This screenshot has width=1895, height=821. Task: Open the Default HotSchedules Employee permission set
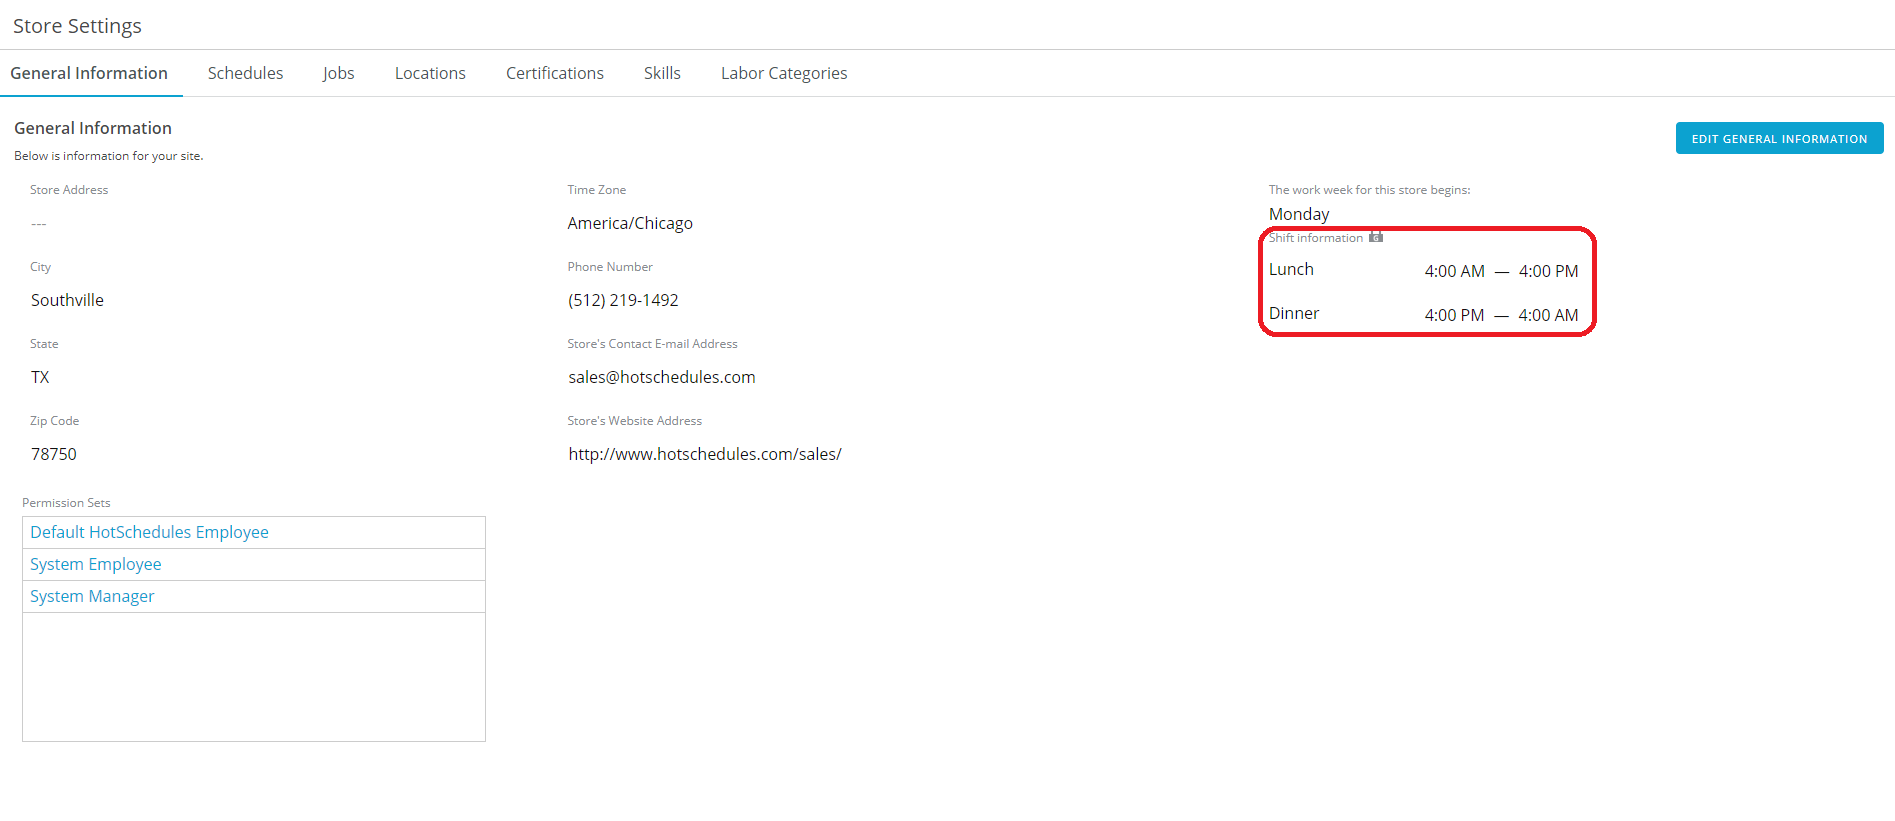pyautogui.click(x=149, y=532)
